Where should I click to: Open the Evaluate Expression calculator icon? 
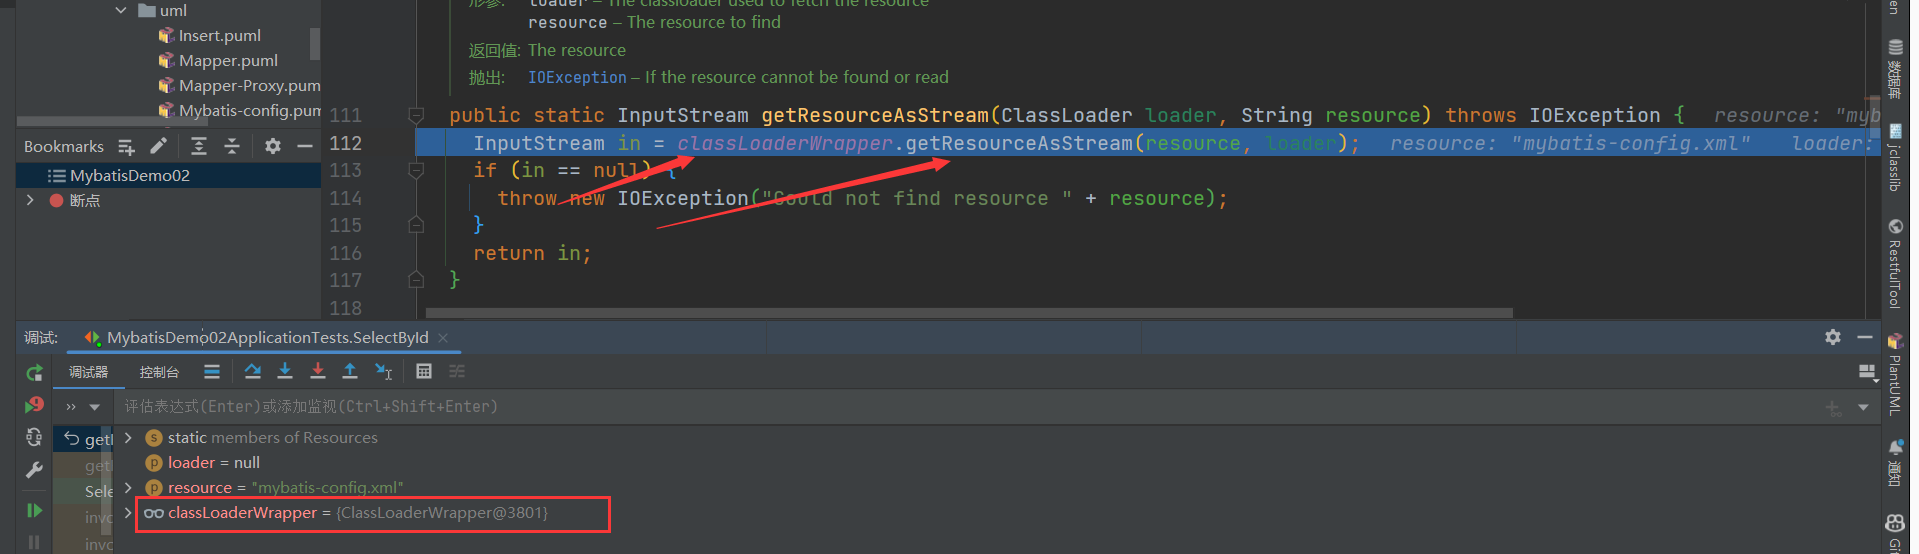click(424, 371)
